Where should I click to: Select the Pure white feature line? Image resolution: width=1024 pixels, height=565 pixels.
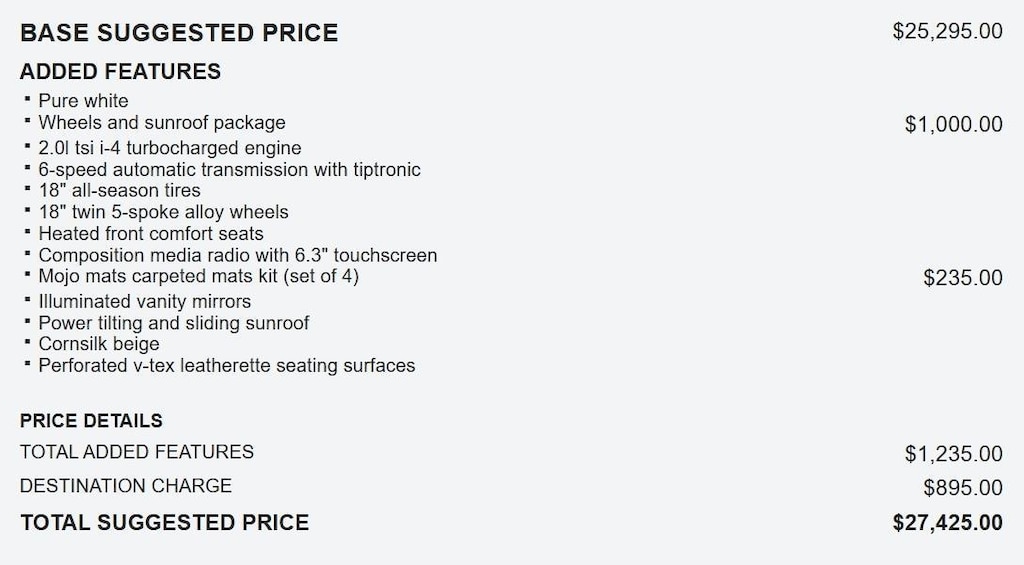[83, 101]
